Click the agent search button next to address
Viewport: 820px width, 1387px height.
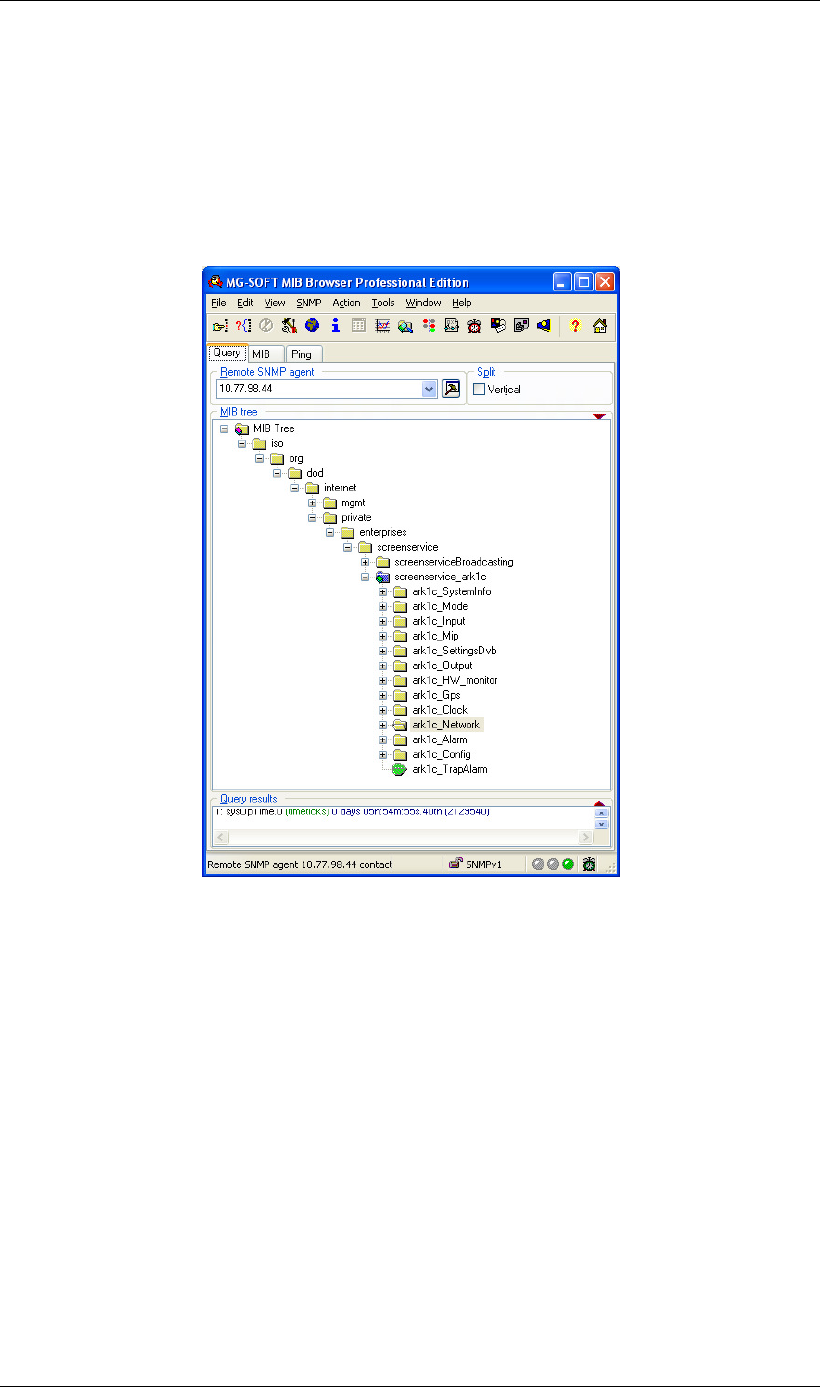pos(451,389)
